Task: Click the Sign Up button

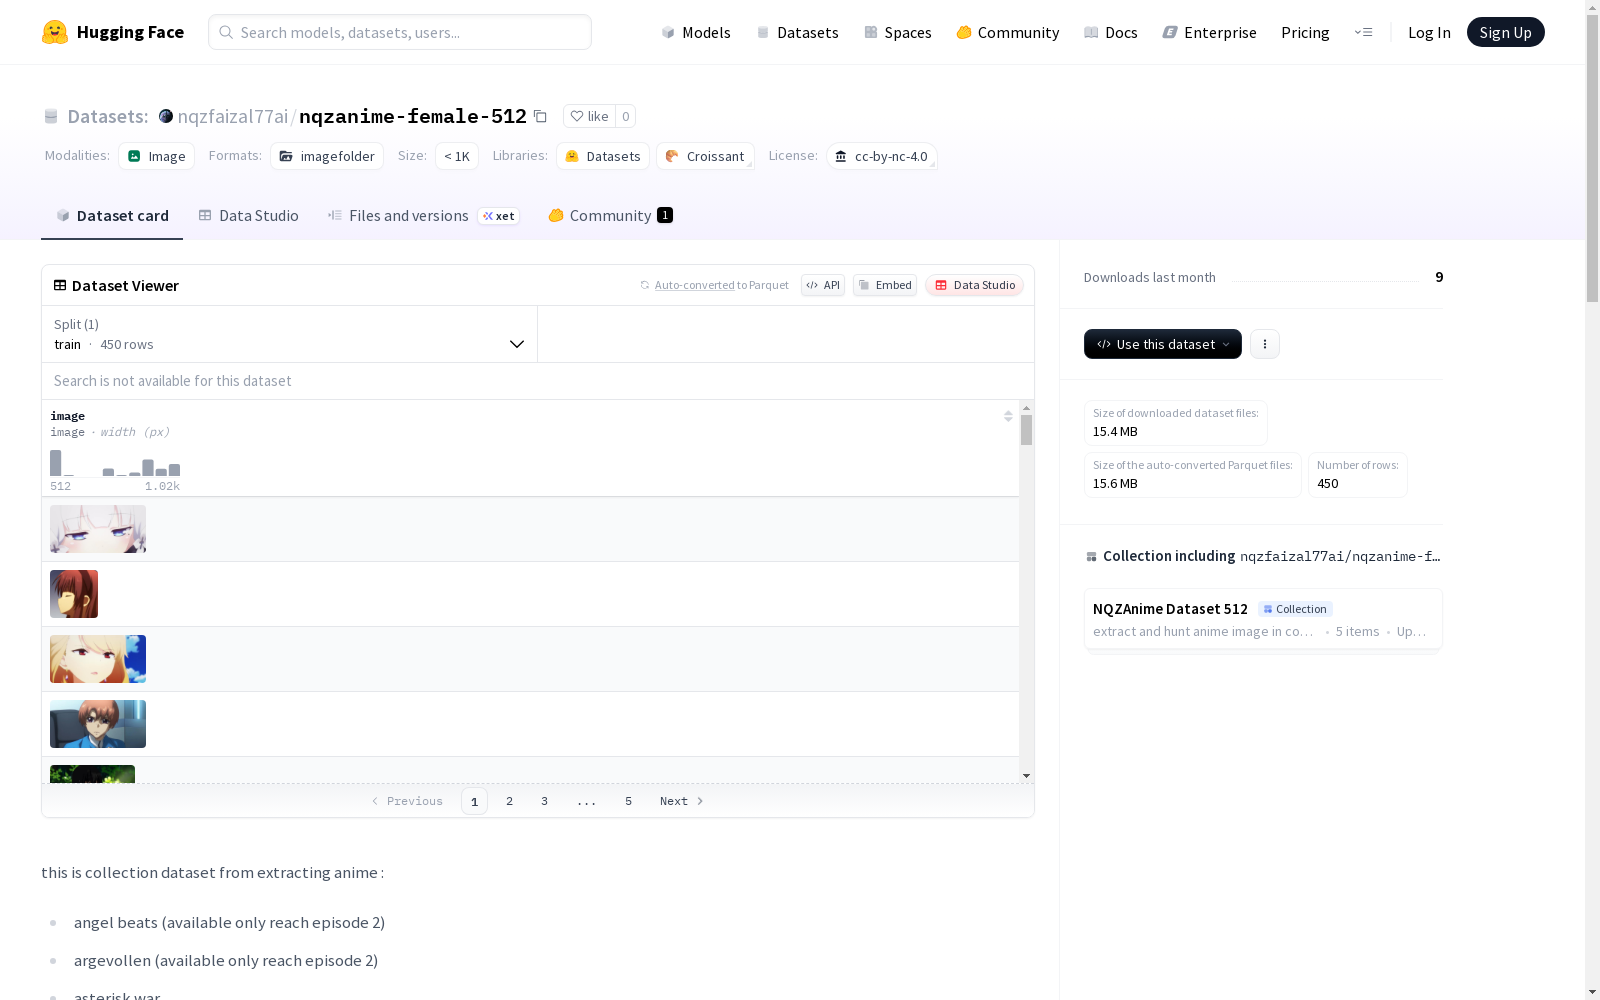Action: [1505, 32]
